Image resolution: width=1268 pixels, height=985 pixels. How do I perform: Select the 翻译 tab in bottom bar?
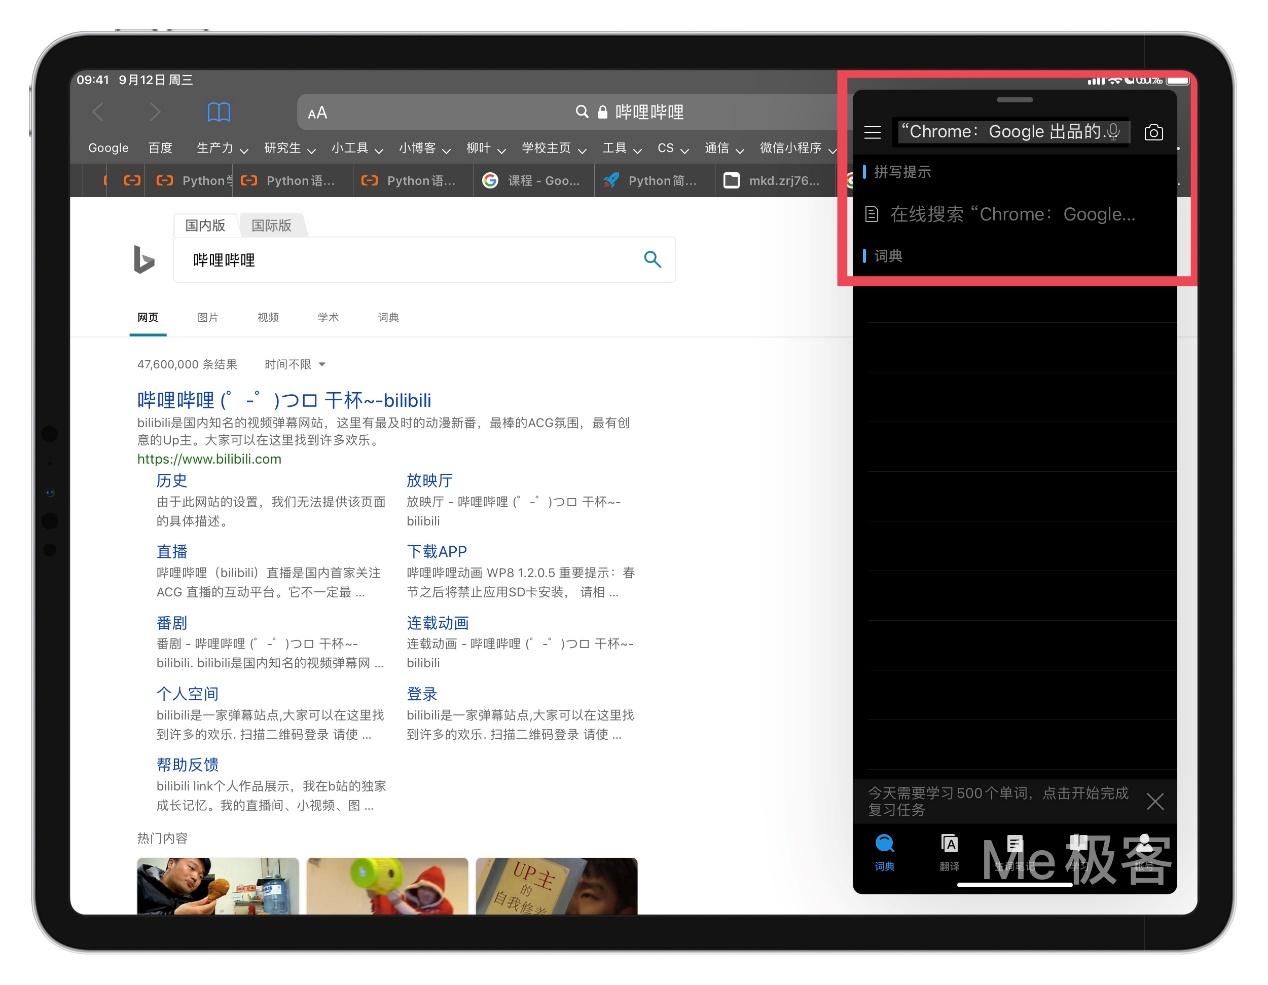pos(949,852)
